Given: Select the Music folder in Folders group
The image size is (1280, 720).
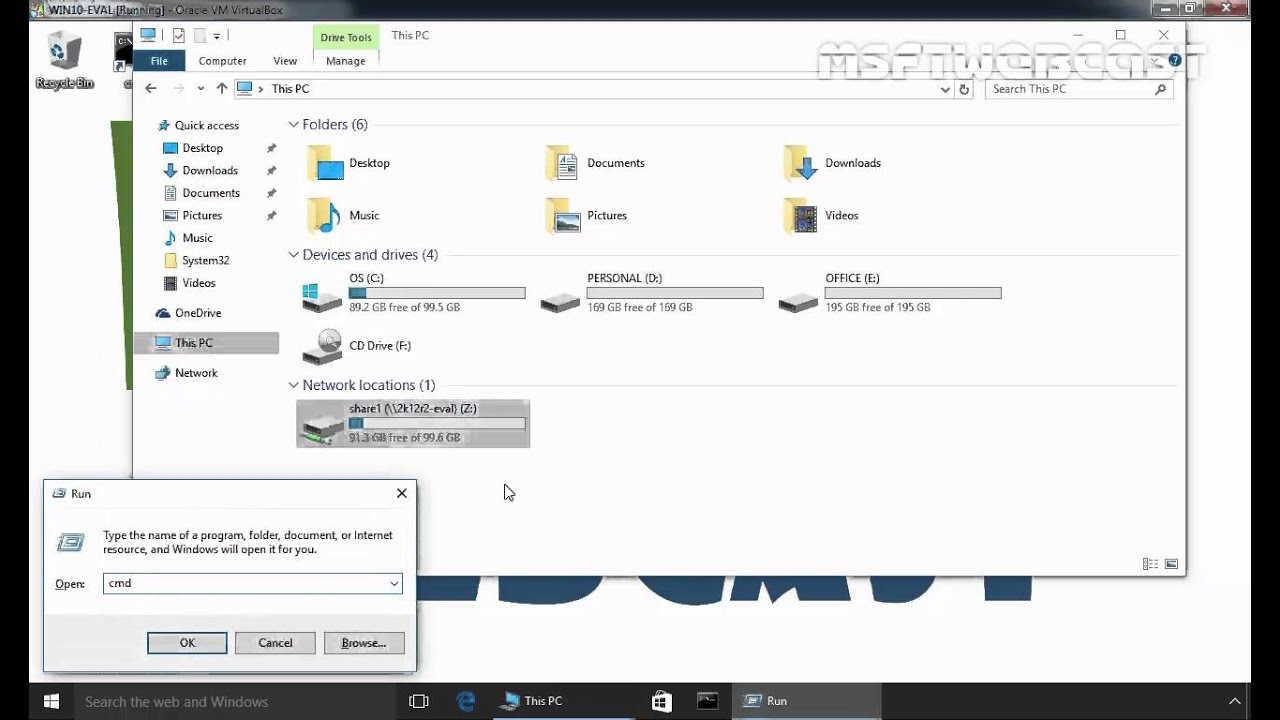Looking at the screenshot, I should point(324,215).
